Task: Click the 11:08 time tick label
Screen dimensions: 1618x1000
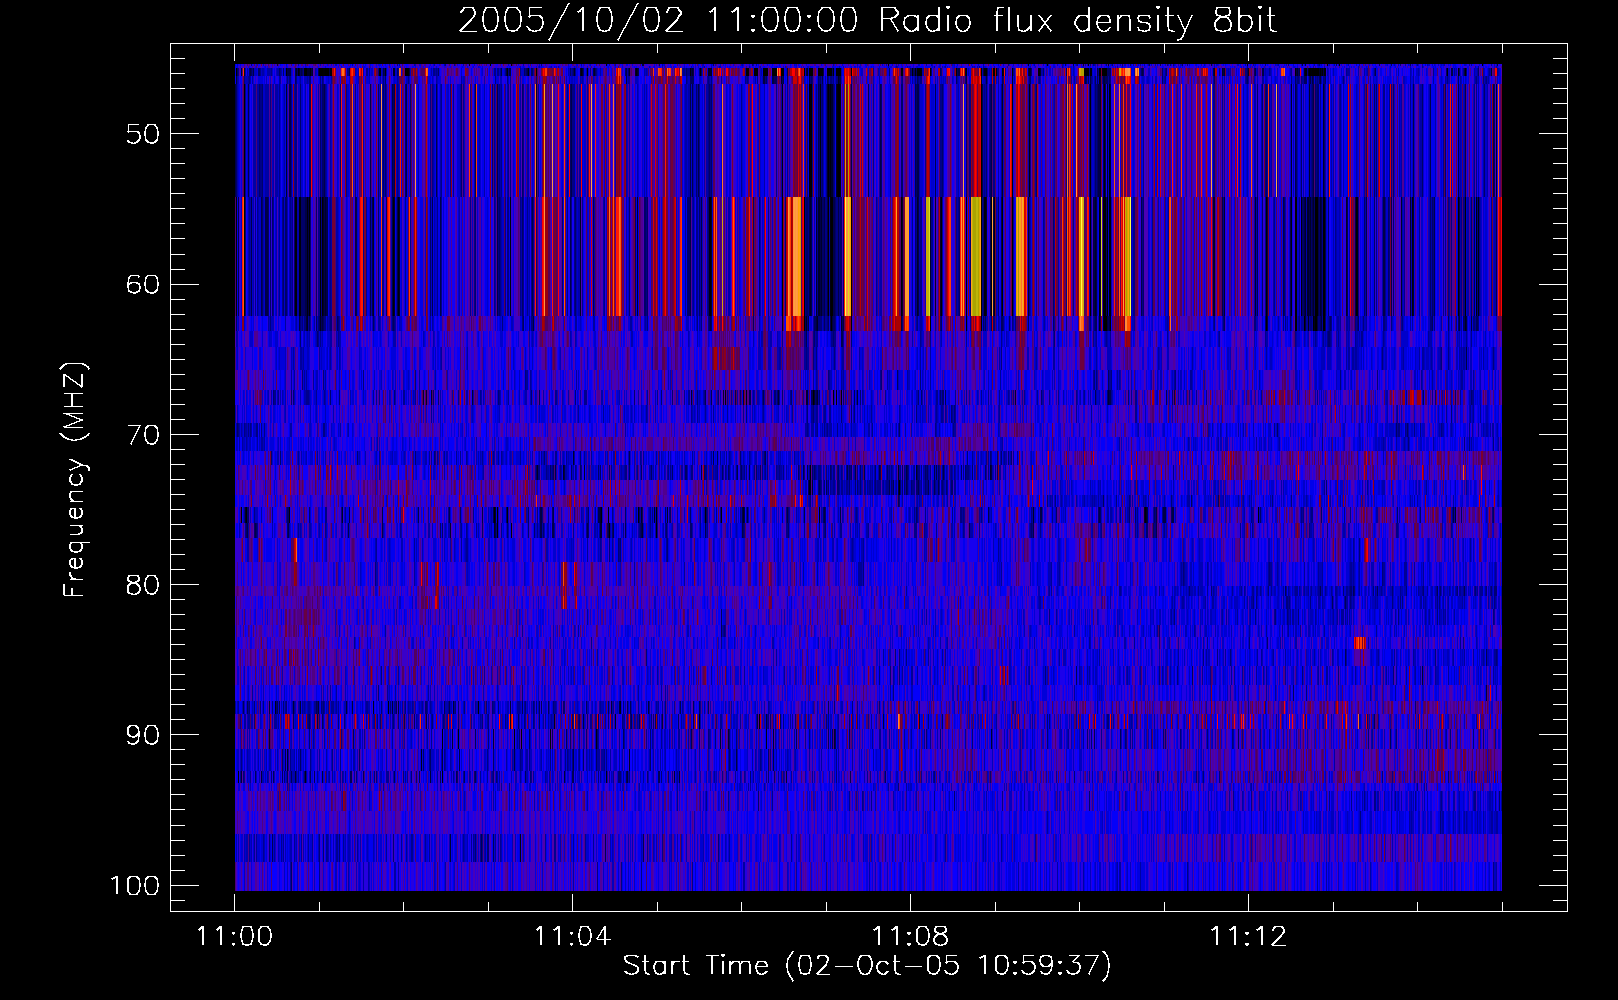Action: tap(910, 937)
